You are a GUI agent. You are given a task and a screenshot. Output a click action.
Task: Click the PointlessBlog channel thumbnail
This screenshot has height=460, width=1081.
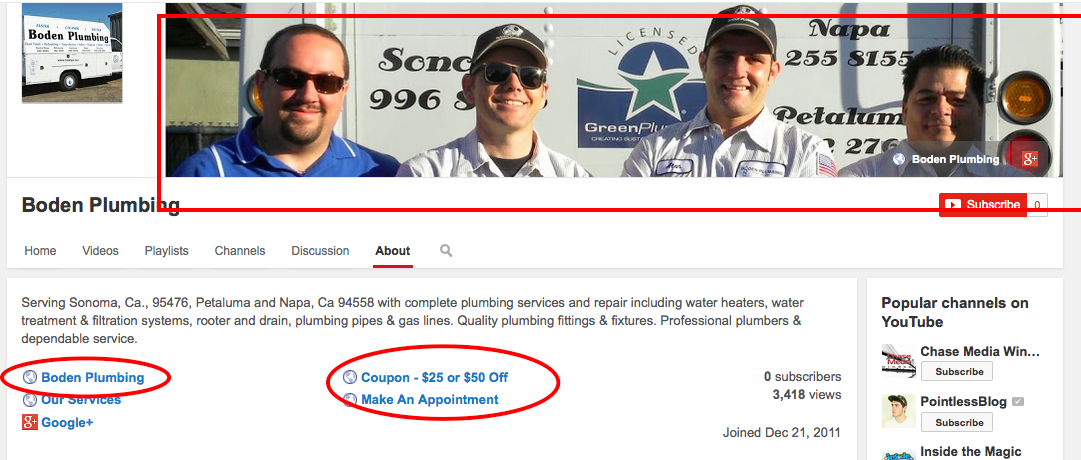click(x=898, y=411)
